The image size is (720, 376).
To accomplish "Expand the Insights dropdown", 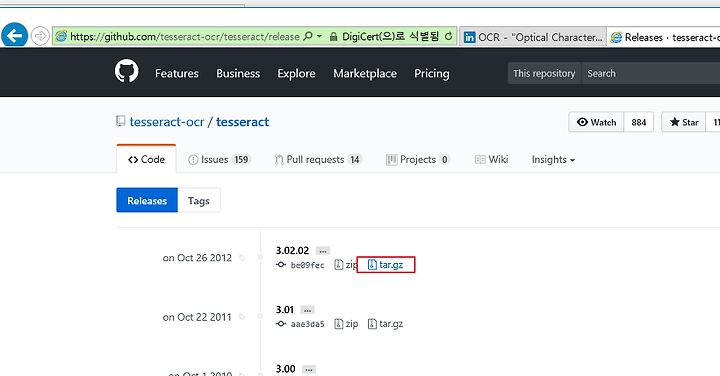I will pyautogui.click(x=553, y=159).
